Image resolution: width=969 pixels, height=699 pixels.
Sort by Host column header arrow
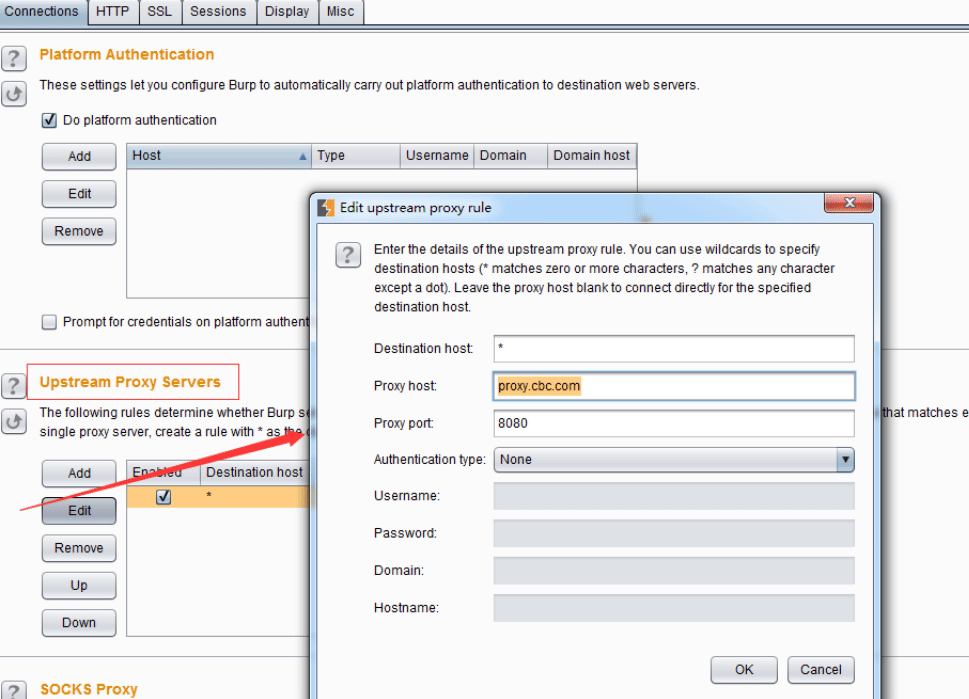click(x=303, y=156)
